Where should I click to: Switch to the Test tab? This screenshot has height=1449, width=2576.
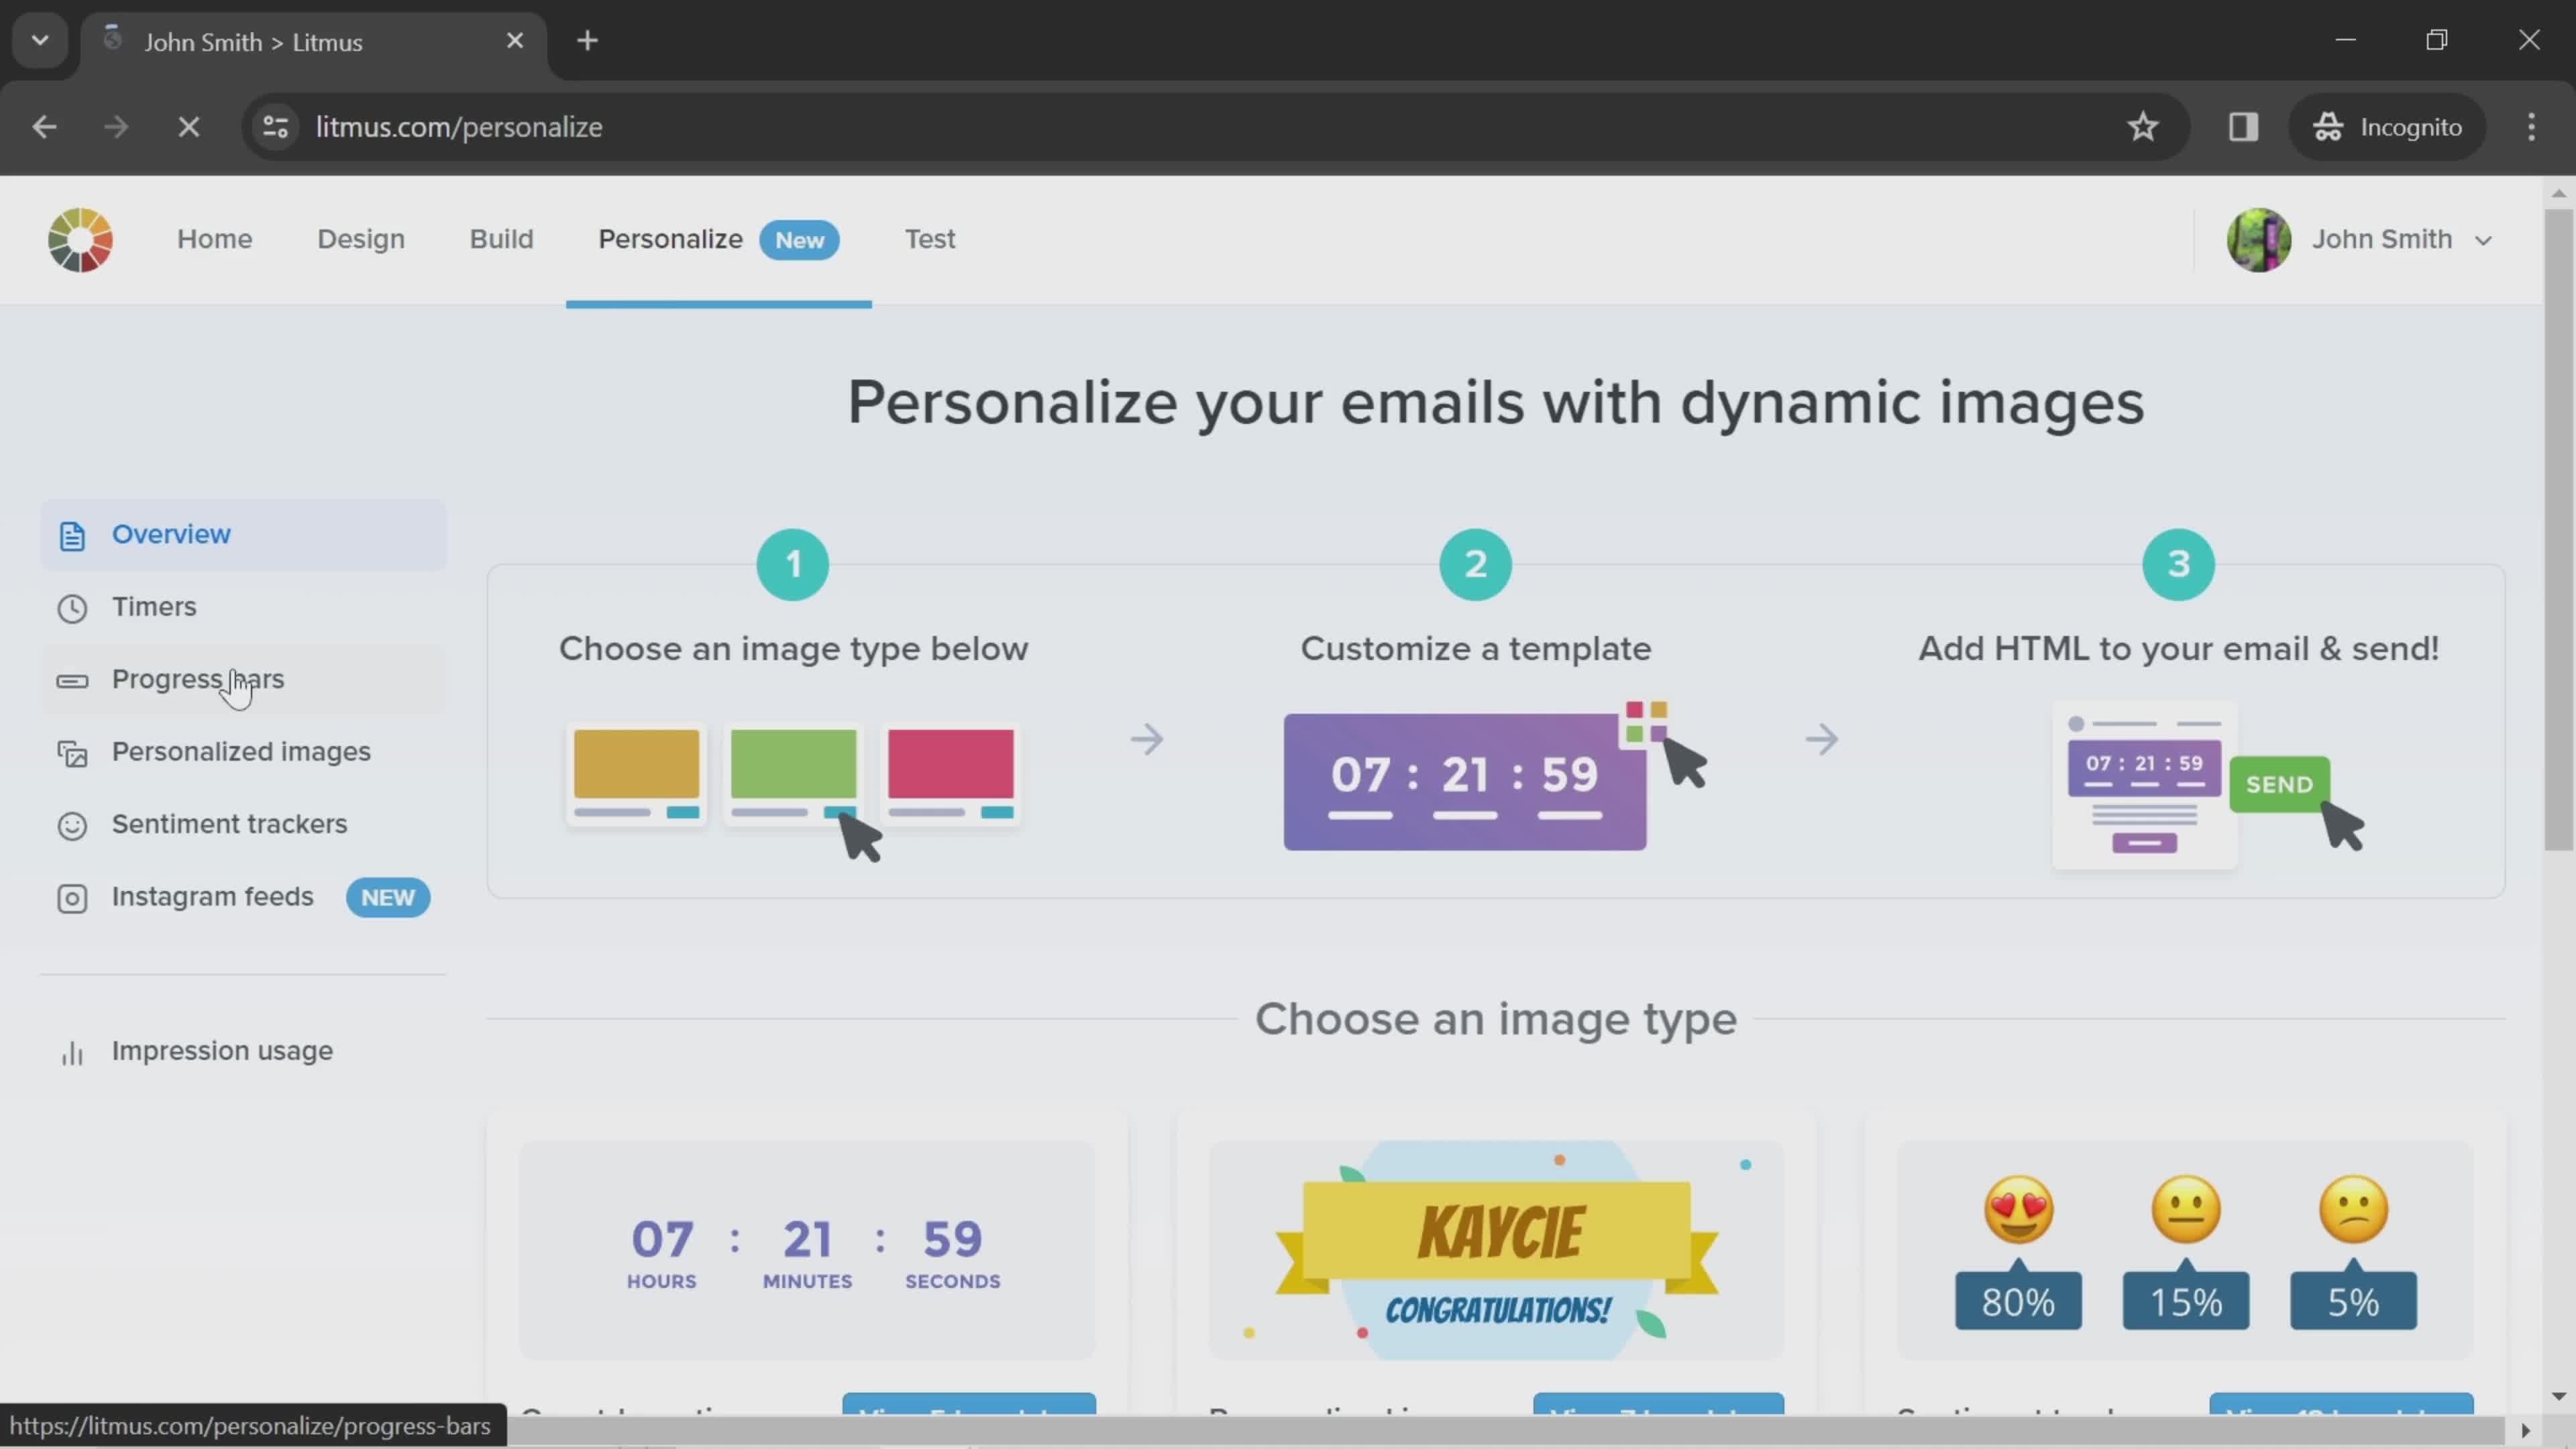pos(929,239)
